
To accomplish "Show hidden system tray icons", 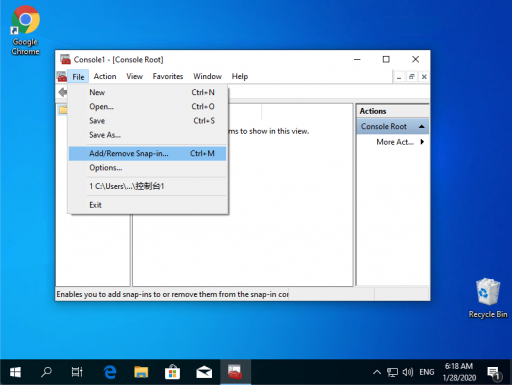I will [377, 372].
